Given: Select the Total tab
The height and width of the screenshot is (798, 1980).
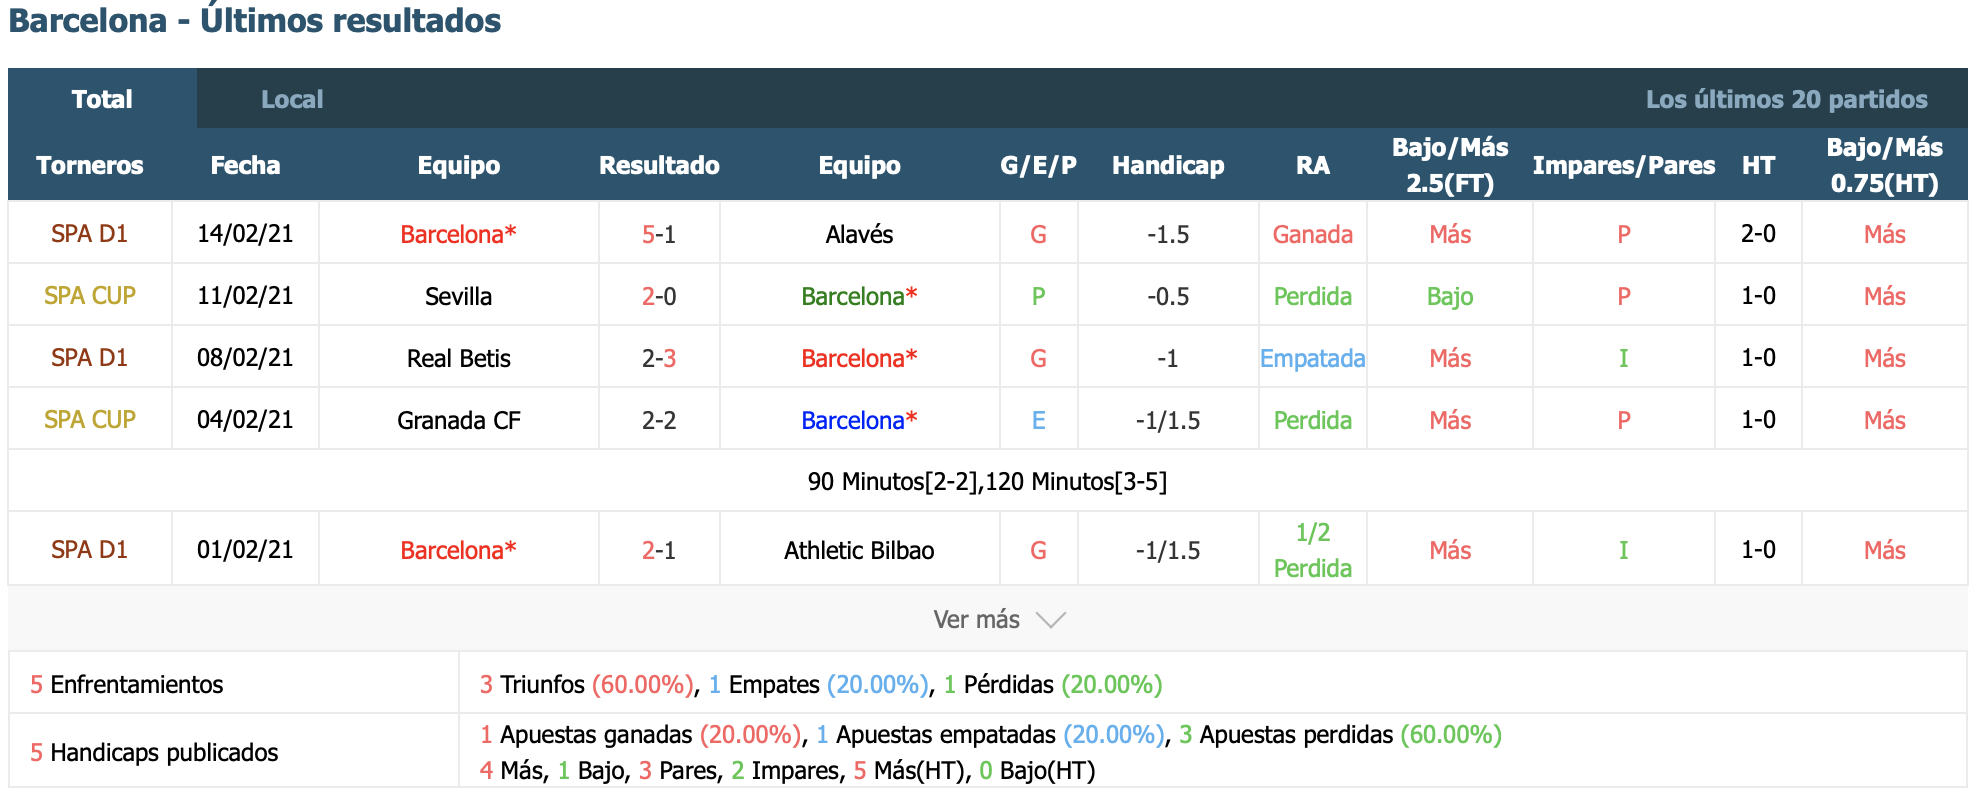Looking at the screenshot, I should tap(102, 99).
